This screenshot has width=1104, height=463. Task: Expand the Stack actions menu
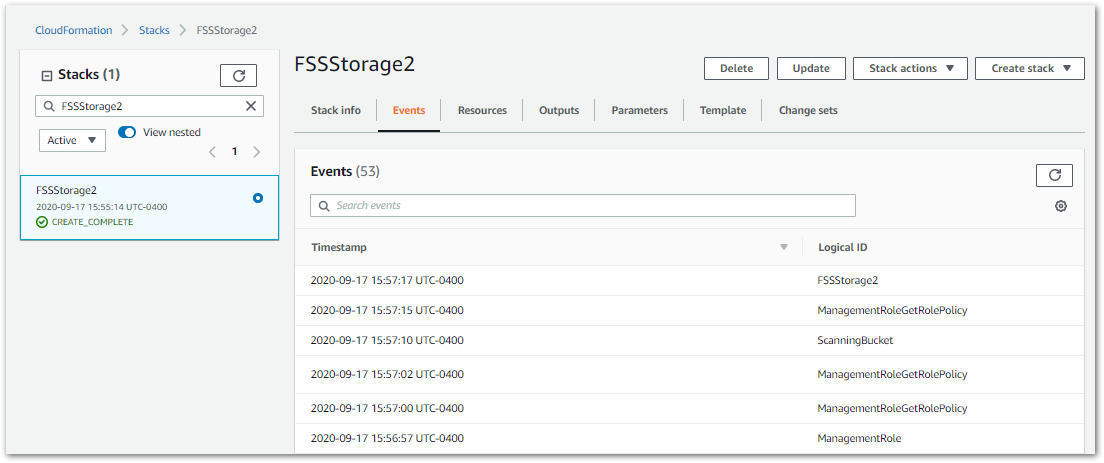(x=910, y=68)
